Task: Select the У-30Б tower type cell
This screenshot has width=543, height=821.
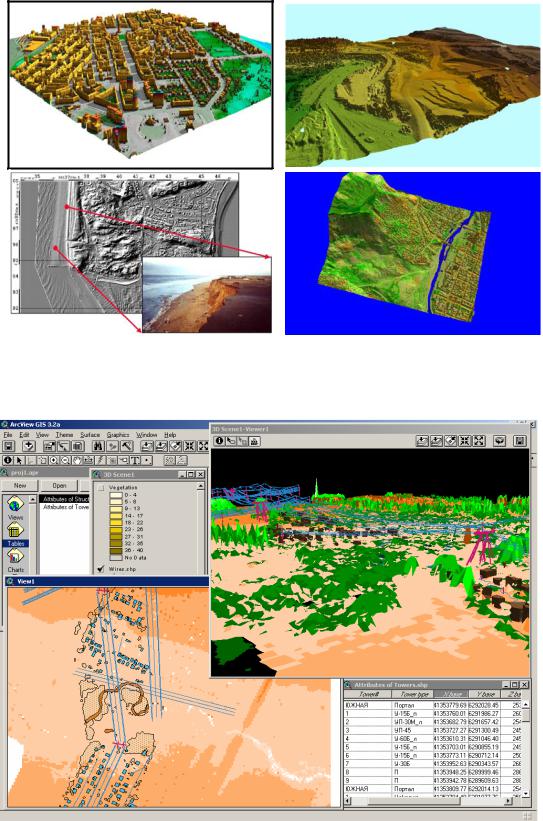Action: [412, 763]
